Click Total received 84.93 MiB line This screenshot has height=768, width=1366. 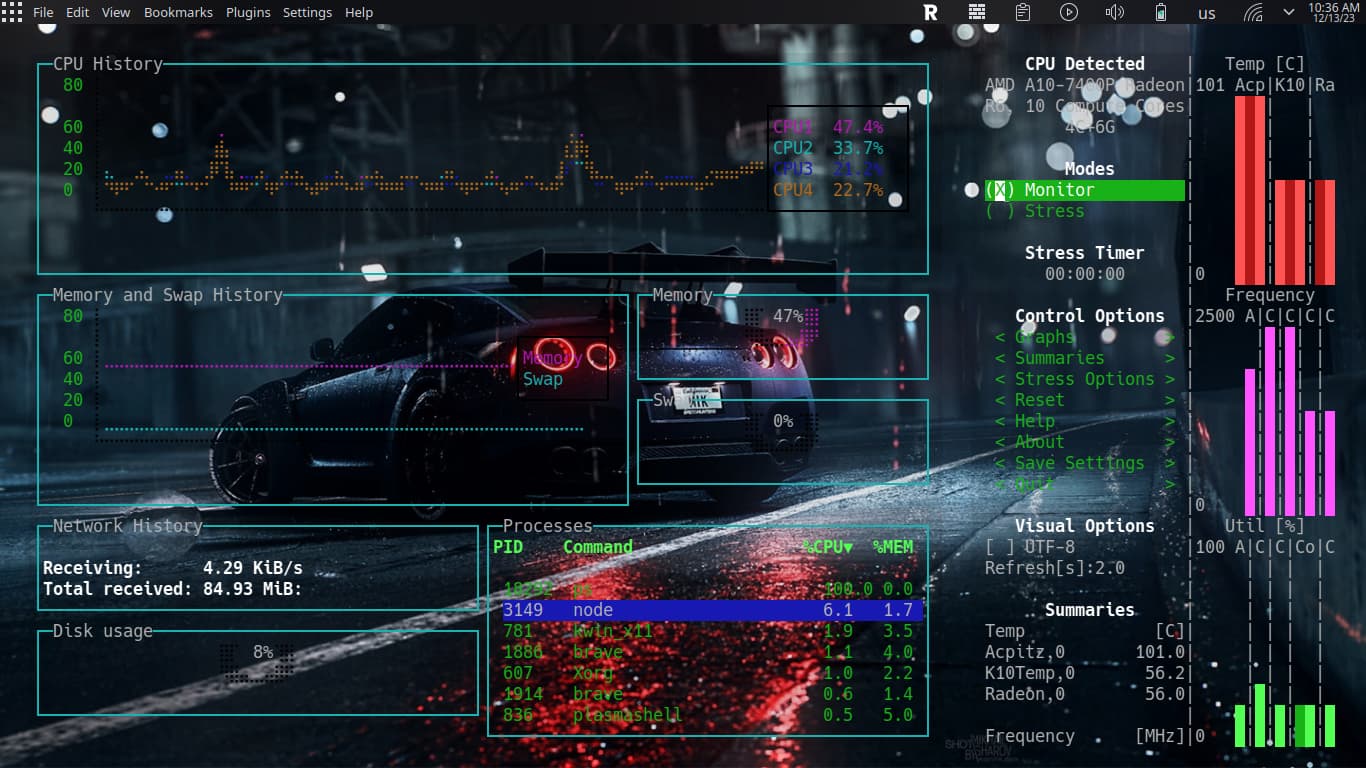[x=173, y=589]
